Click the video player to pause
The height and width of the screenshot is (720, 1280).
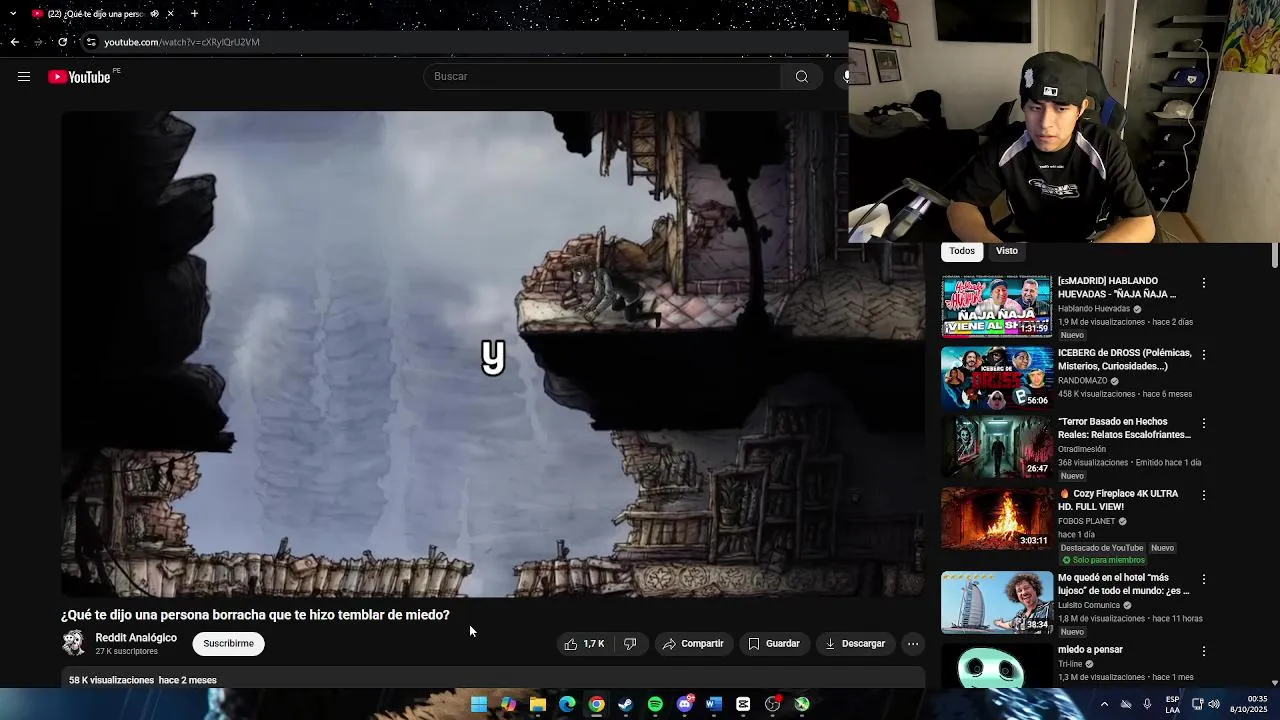[493, 353]
